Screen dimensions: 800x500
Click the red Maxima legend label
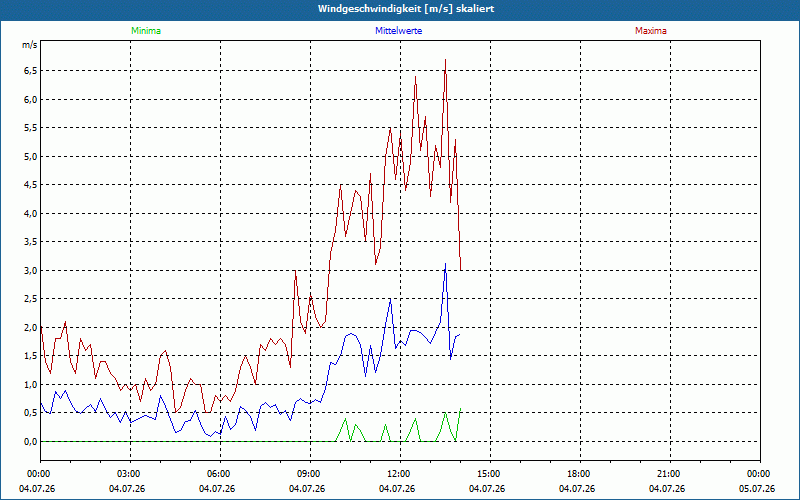coord(651,31)
